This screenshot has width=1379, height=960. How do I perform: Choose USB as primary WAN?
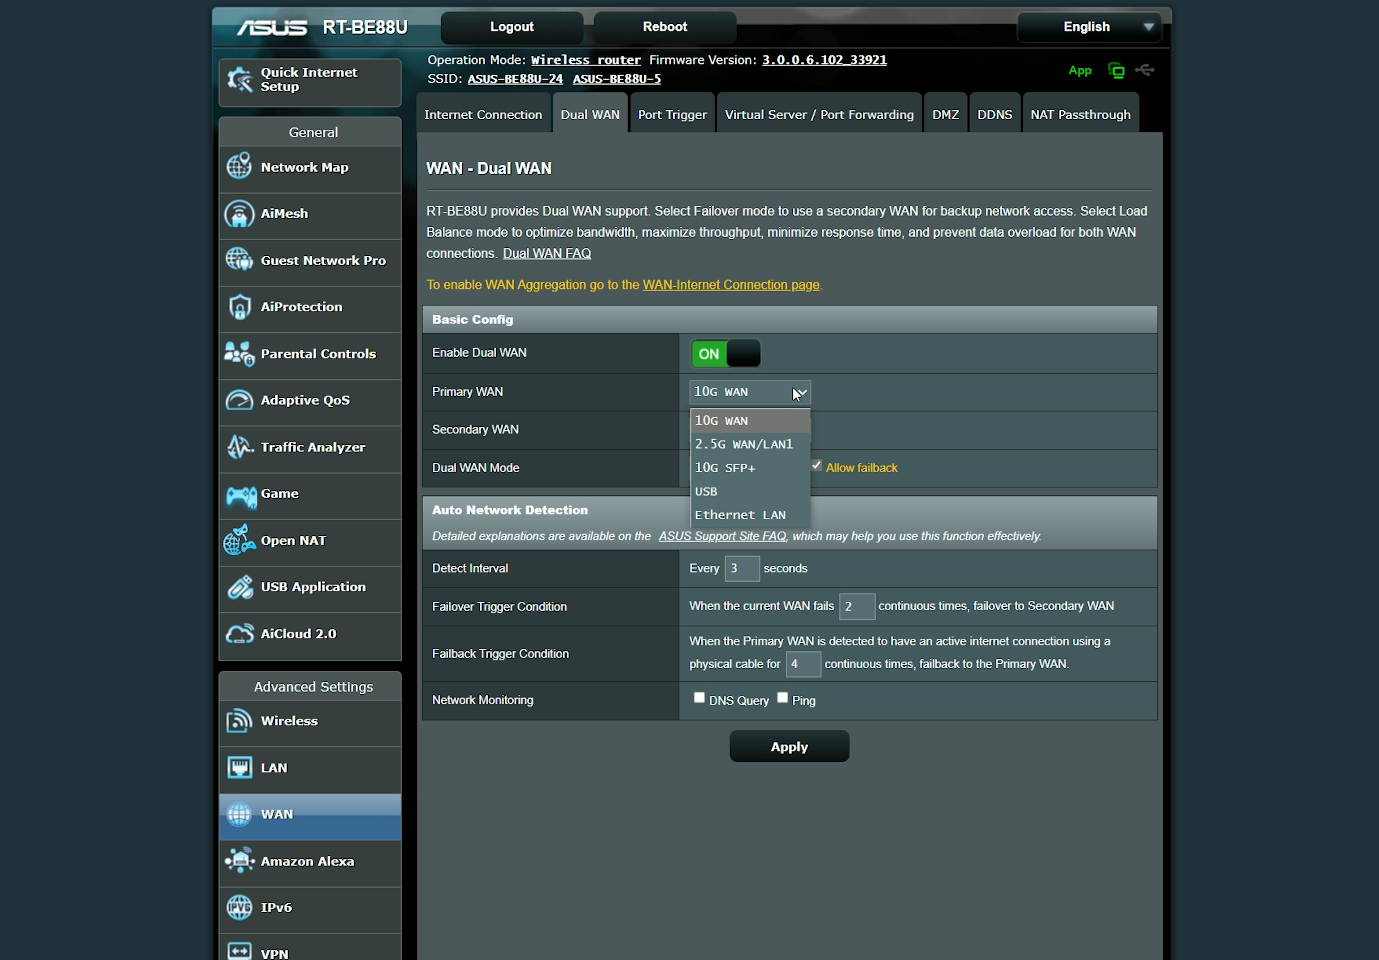750,492
